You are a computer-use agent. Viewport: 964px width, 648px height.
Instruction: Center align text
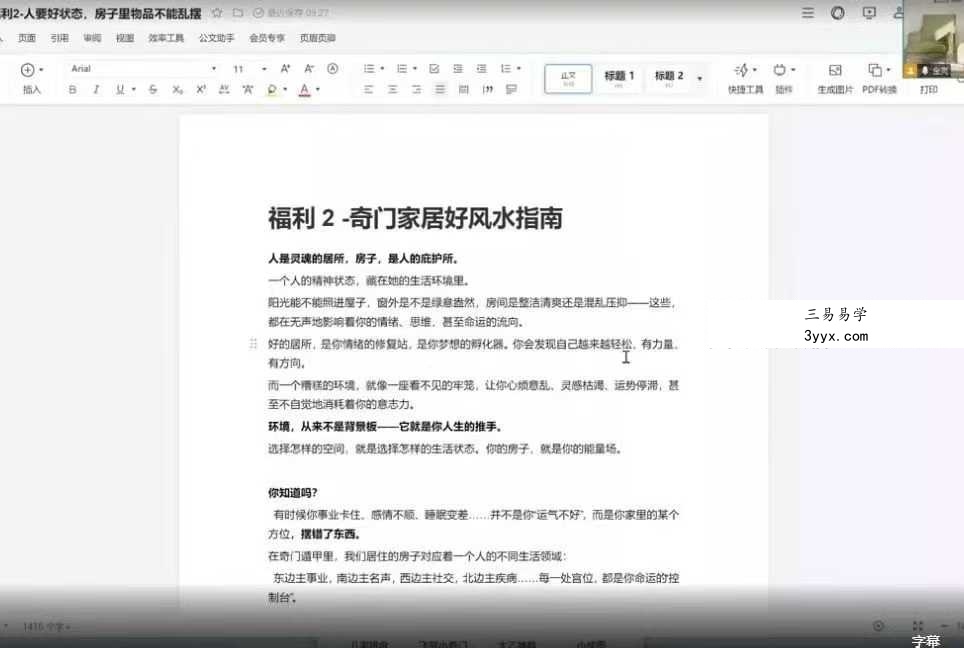click(393, 90)
